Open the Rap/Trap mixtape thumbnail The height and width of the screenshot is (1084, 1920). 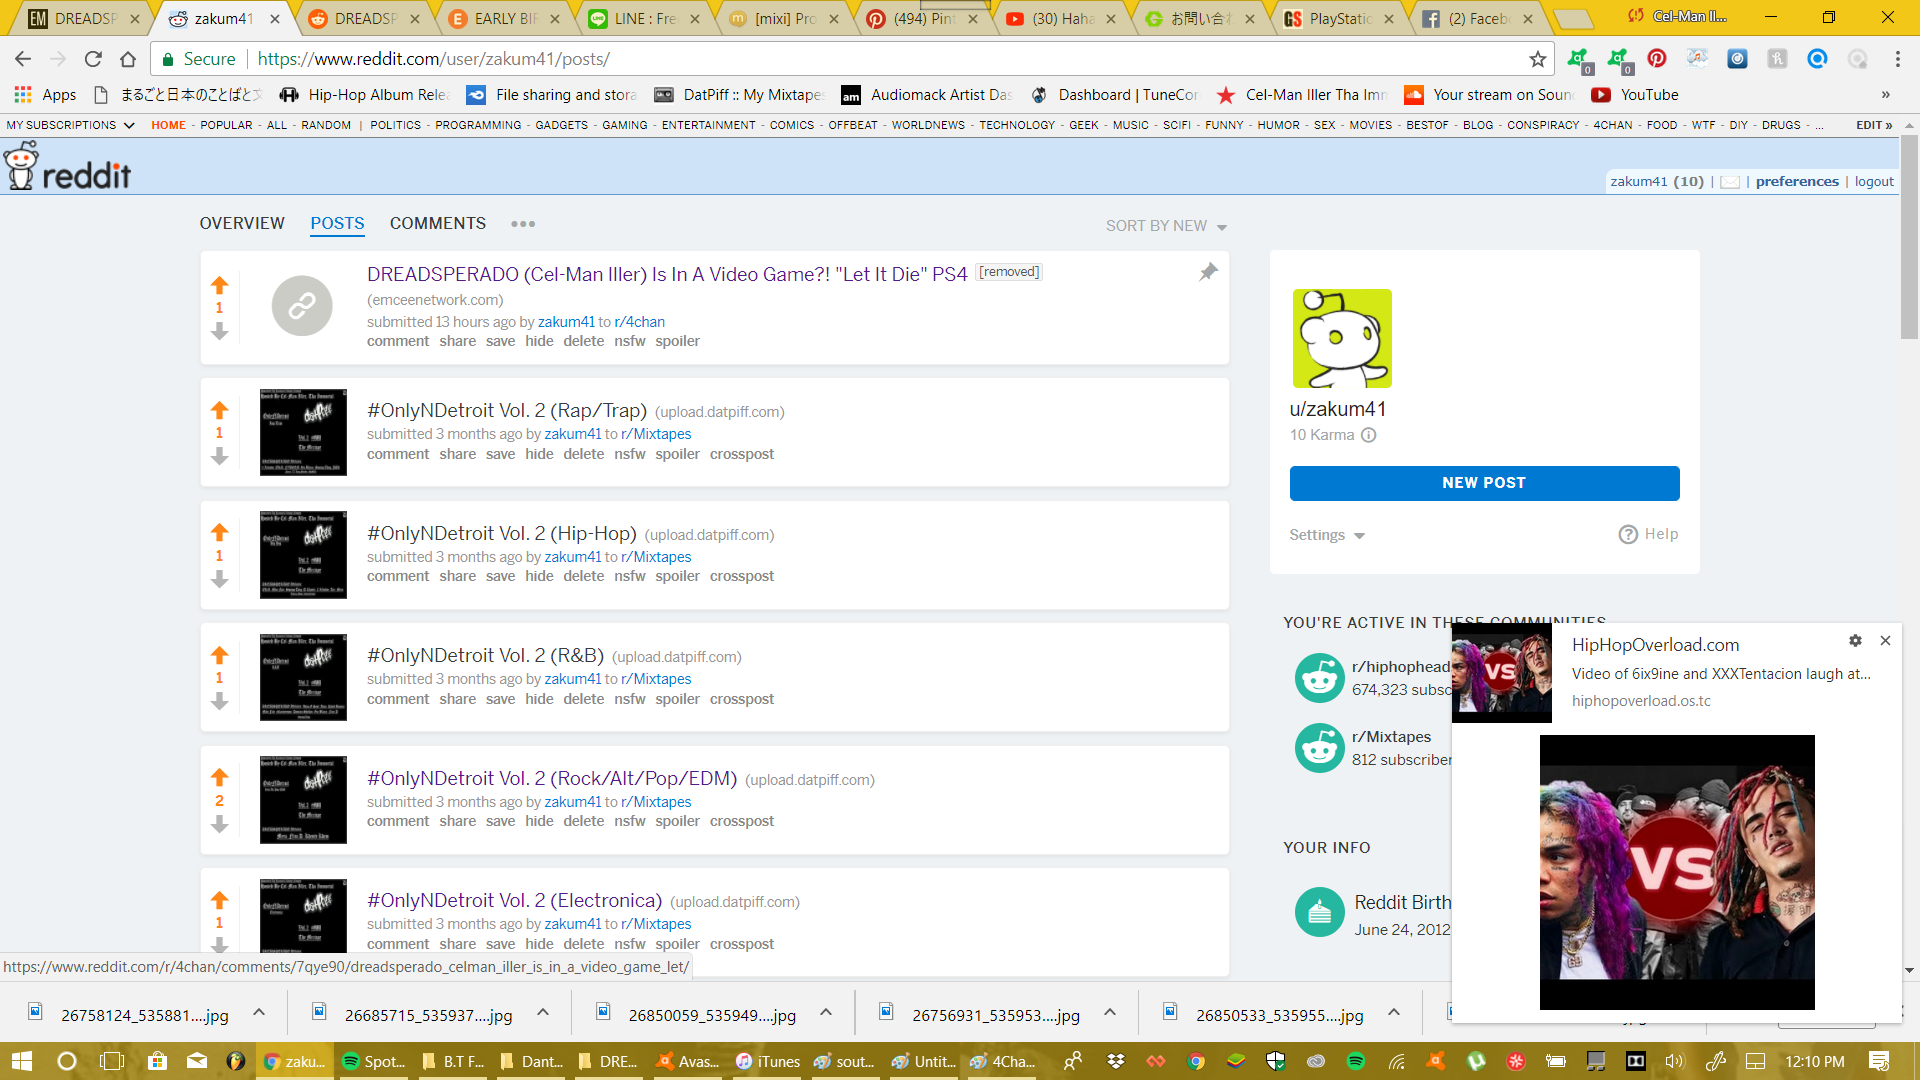point(303,432)
